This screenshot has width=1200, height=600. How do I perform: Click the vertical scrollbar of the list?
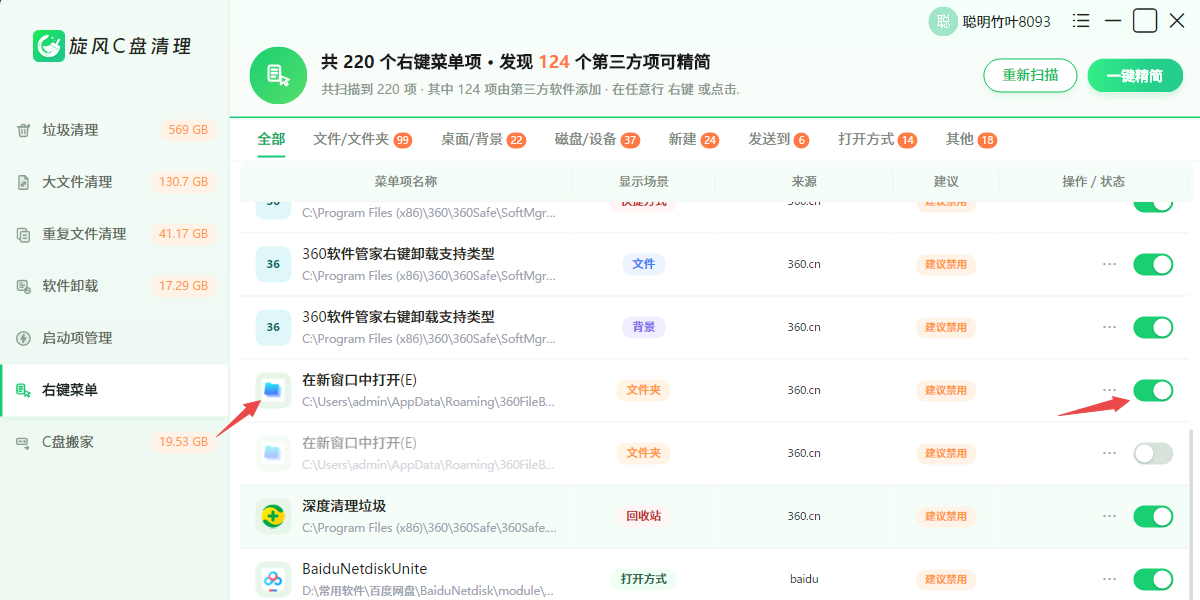tap(1190, 515)
